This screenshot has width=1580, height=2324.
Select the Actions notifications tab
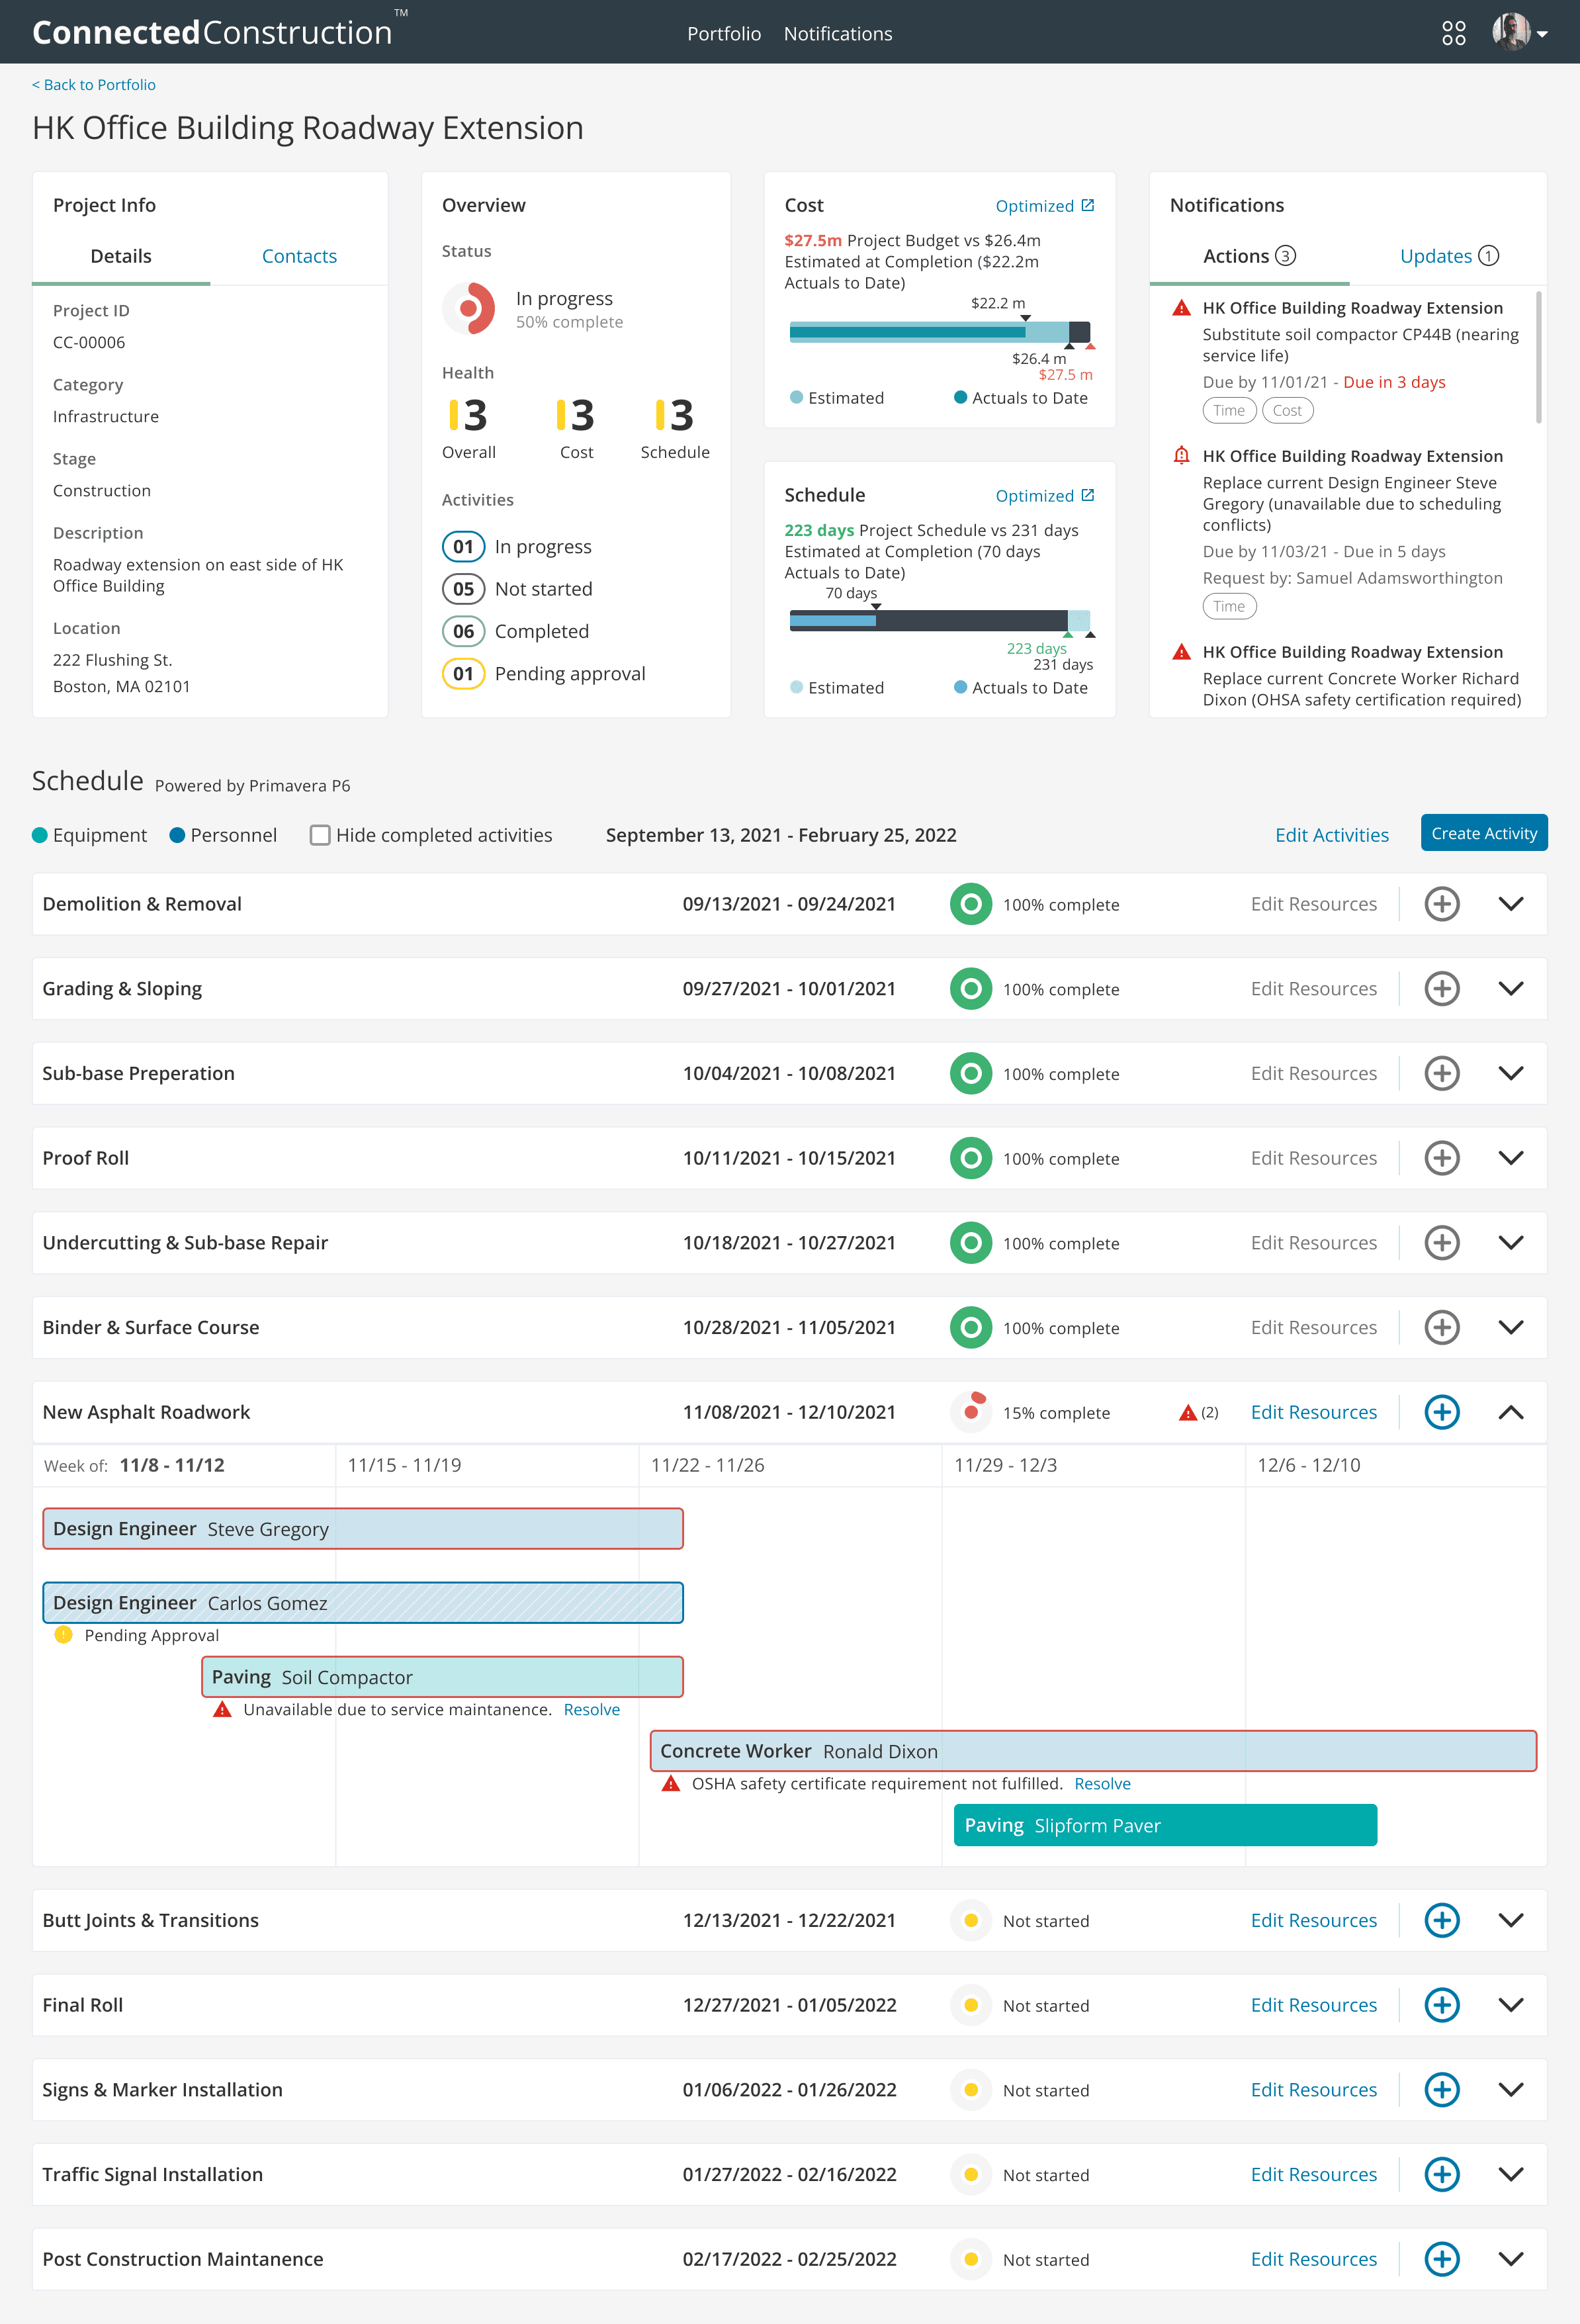tap(1249, 256)
